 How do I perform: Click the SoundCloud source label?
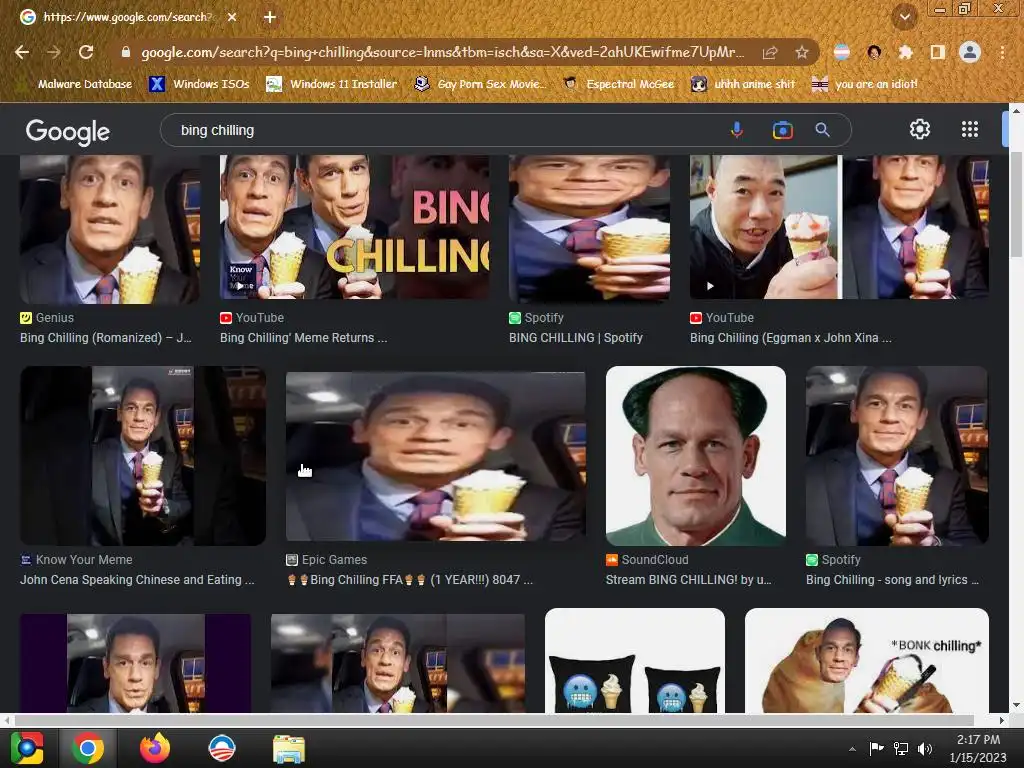655,560
